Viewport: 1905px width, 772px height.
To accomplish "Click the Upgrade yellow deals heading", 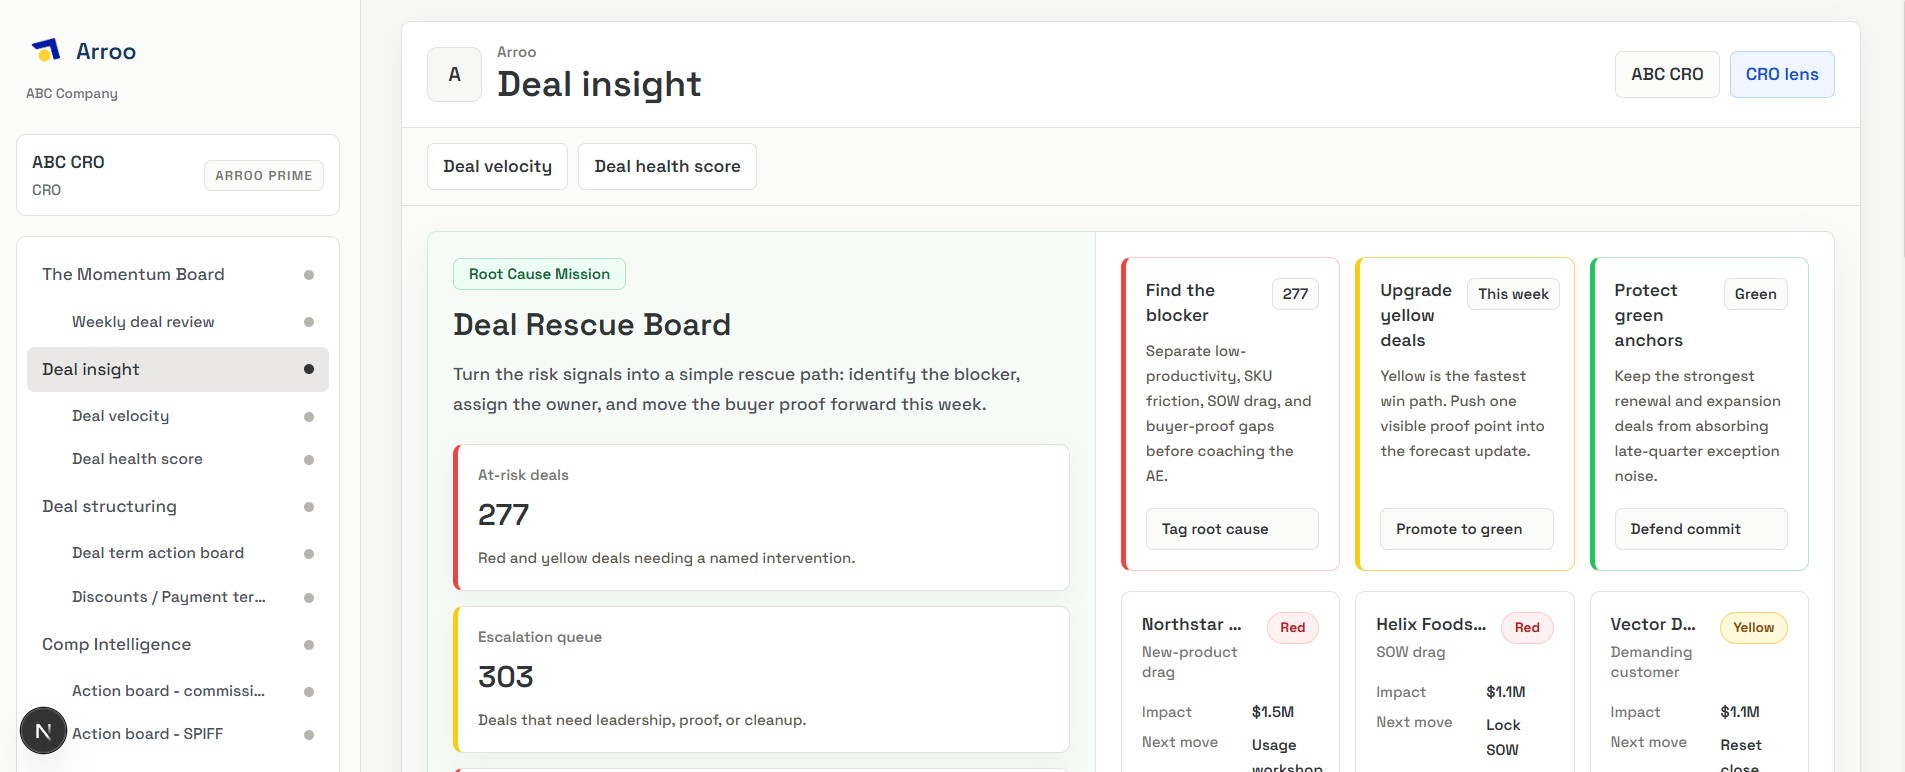I will coord(1416,315).
